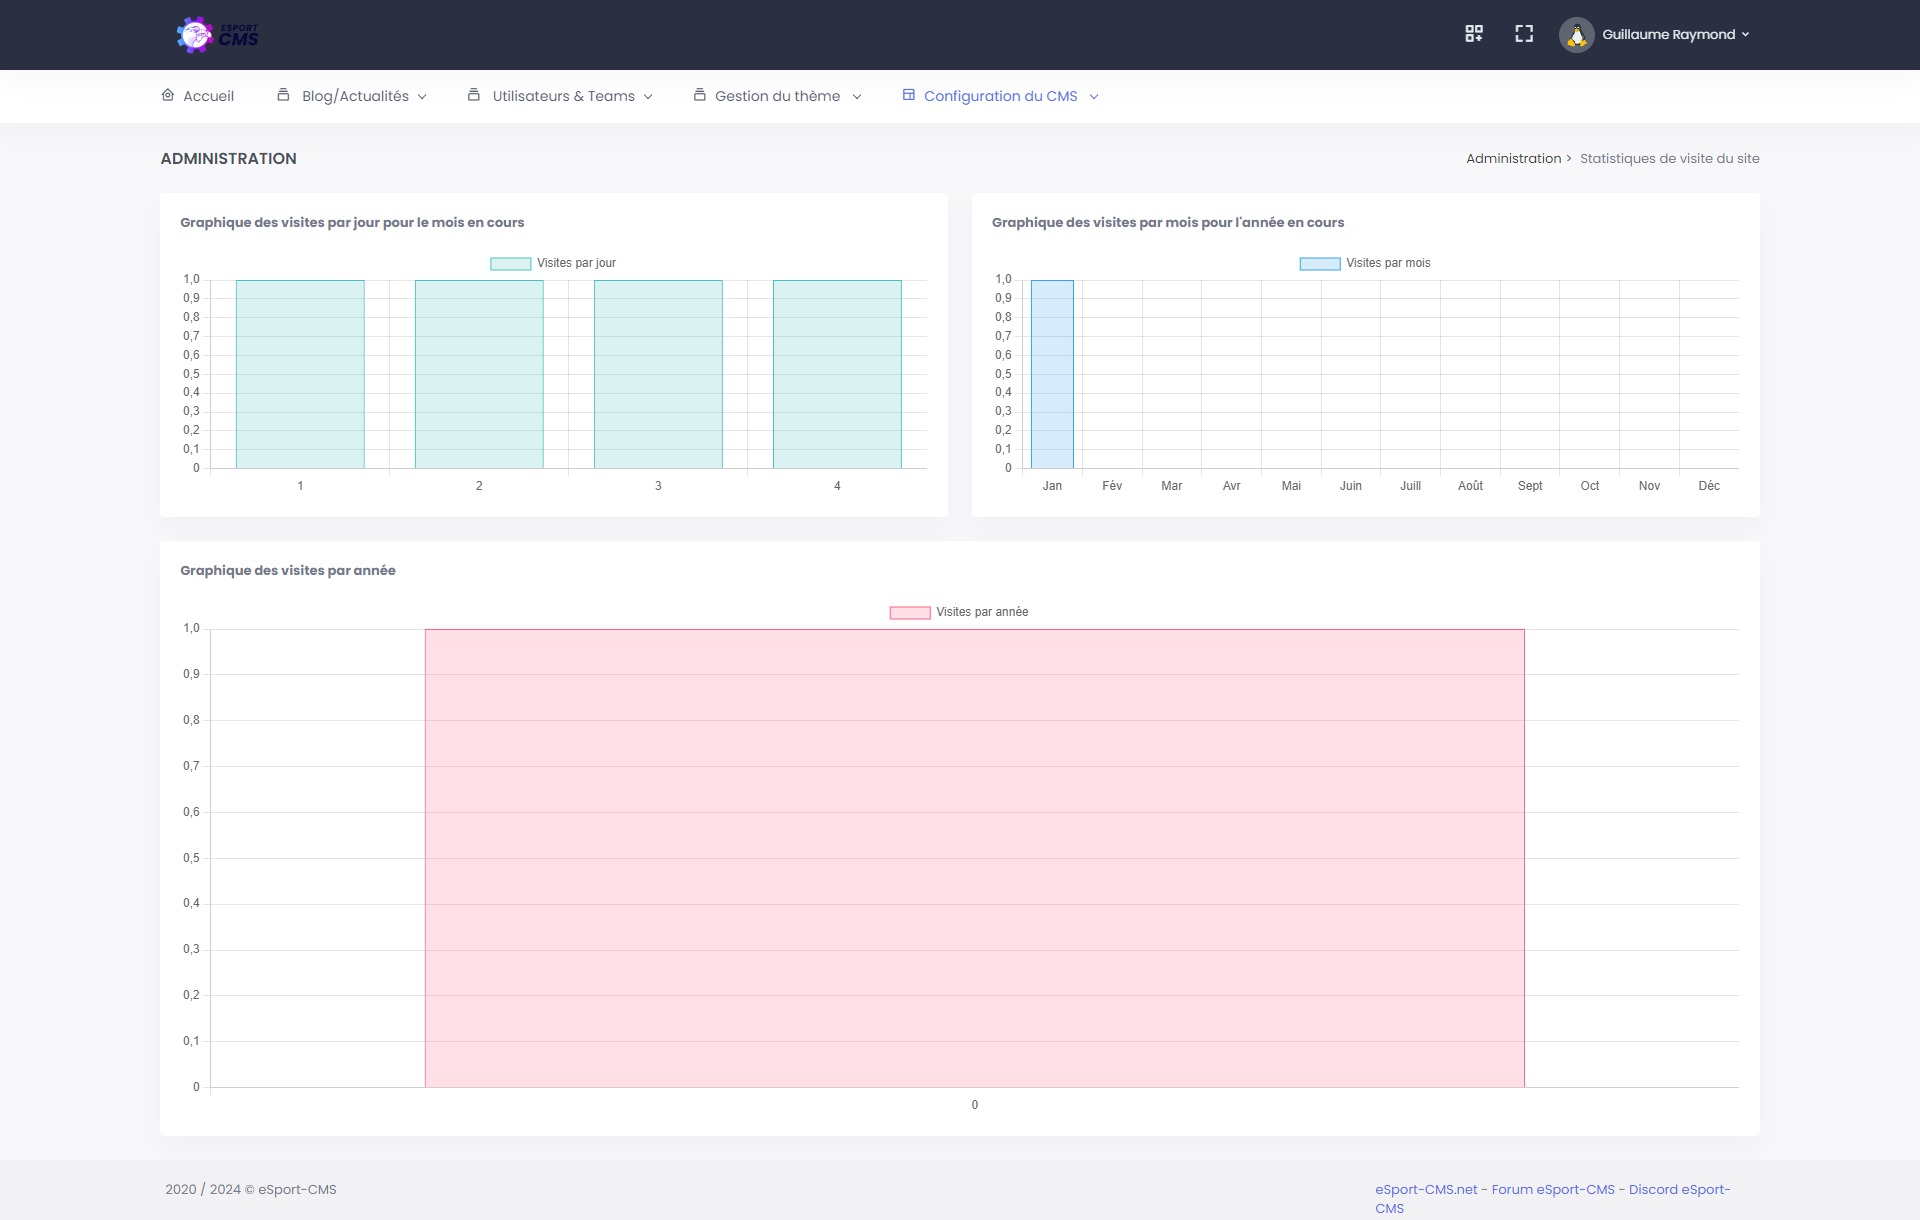Click the Administration breadcrumb link
This screenshot has height=1220, width=1920.
coord(1513,158)
